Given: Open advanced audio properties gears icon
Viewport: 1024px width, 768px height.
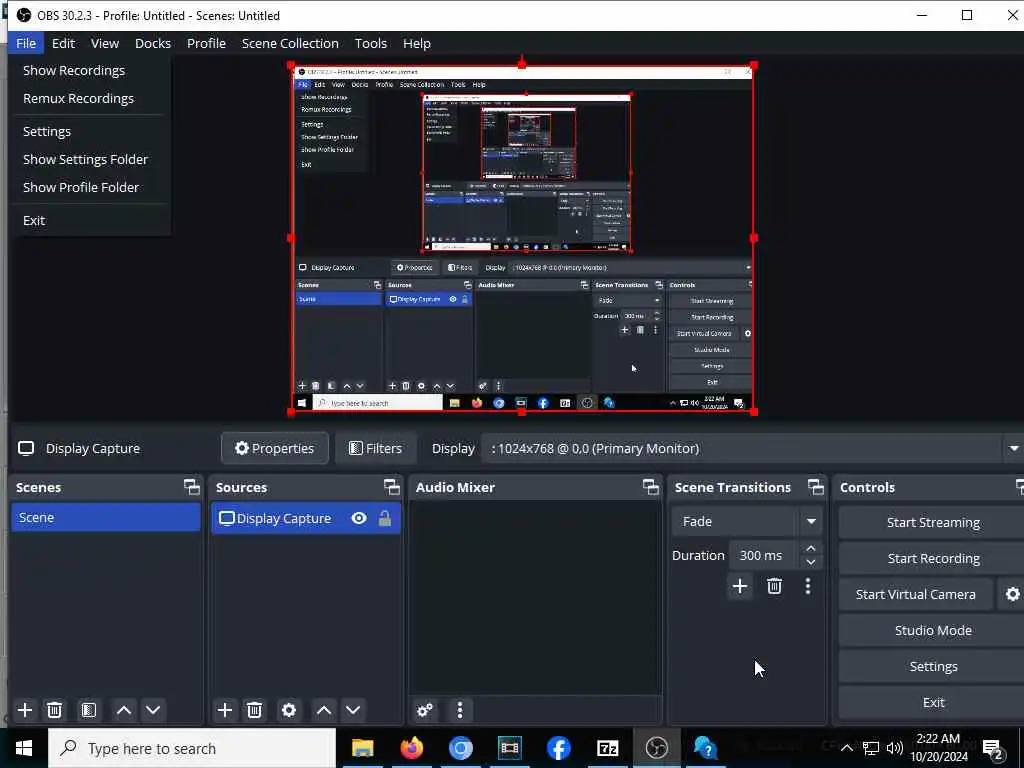Looking at the screenshot, I should click(x=424, y=710).
